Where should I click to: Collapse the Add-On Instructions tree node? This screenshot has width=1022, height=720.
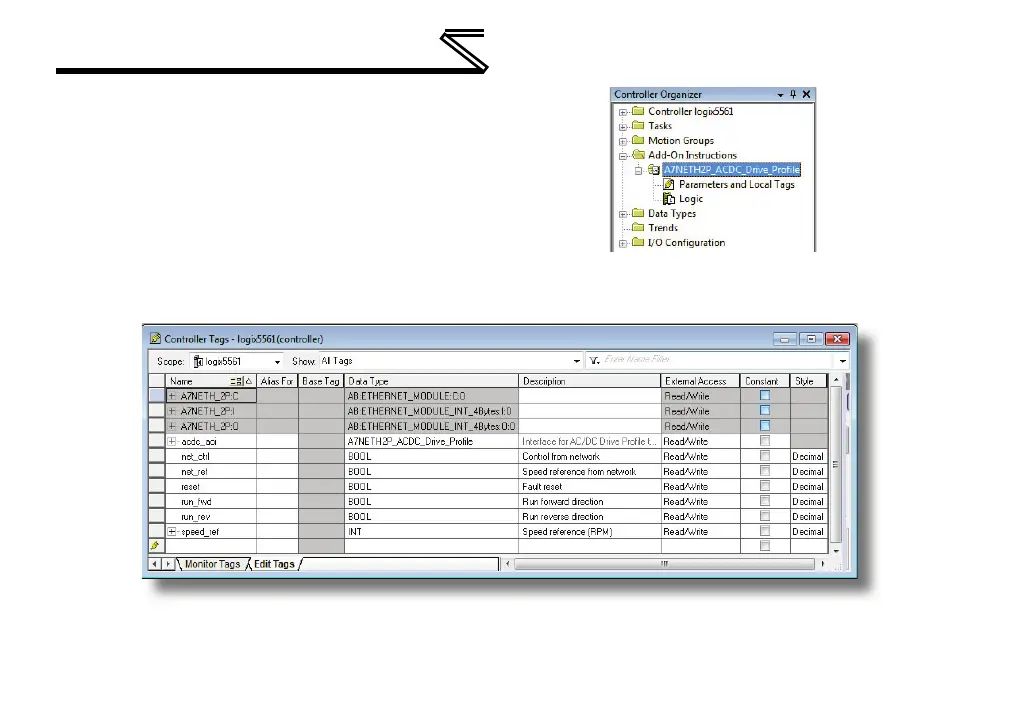click(x=623, y=156)
